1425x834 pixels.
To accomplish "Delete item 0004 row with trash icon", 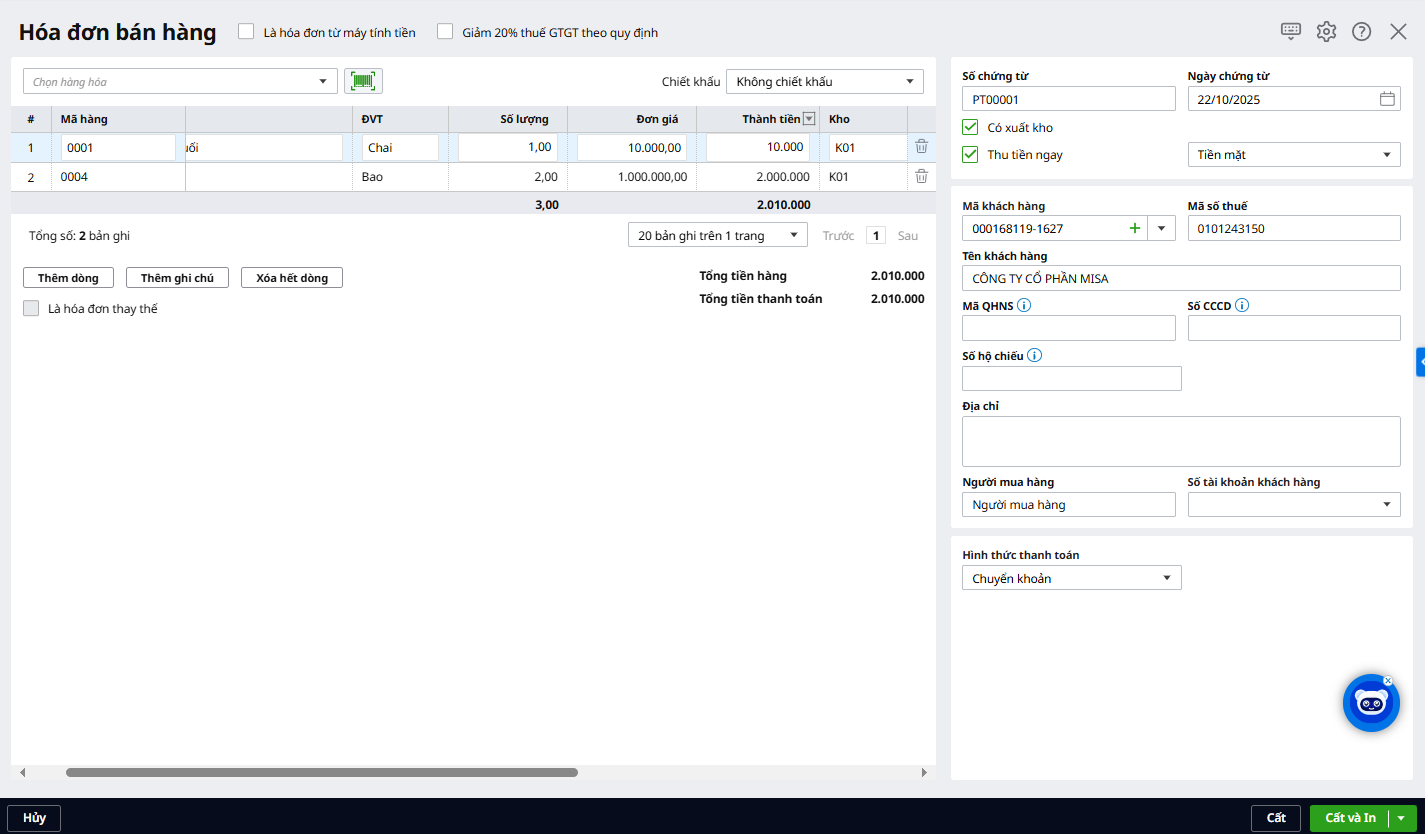I will click(x=921, y=177).
